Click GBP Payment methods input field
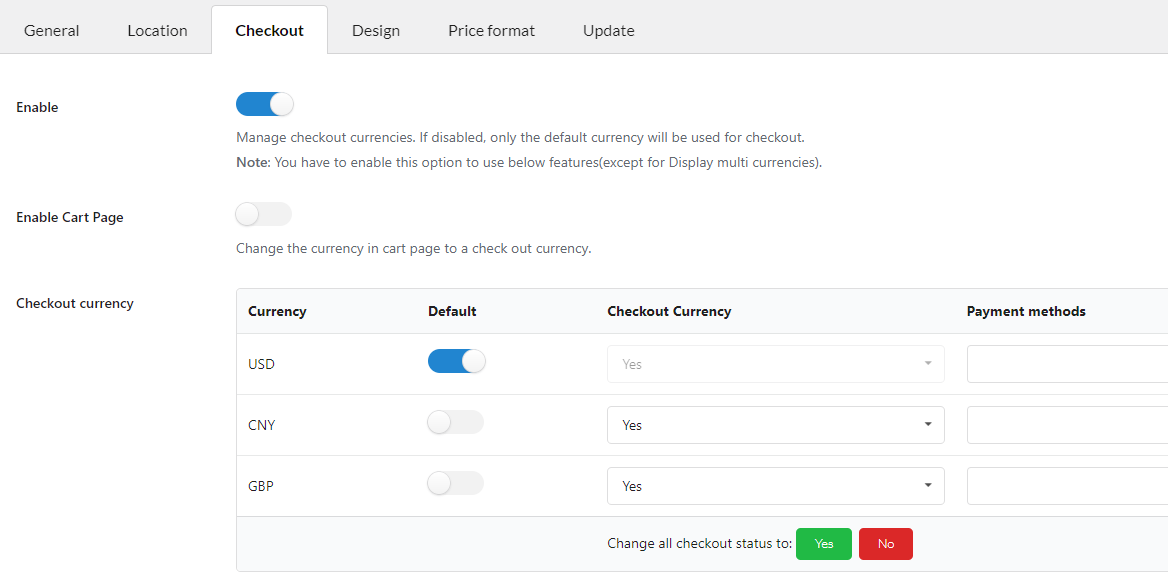This screenshot has height=580, width=1168. (x=1066, y=486)
